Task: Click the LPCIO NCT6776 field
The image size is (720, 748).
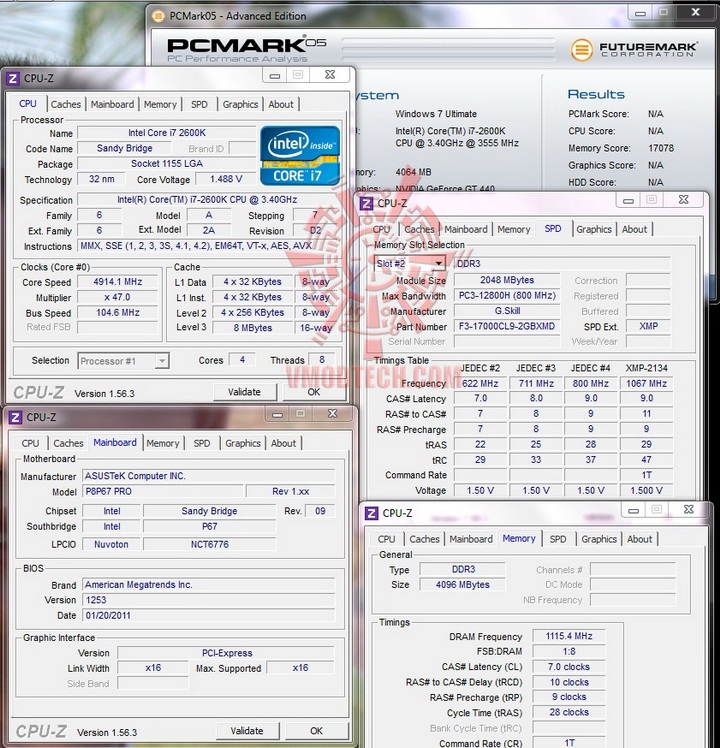Action: pos(209,544)
